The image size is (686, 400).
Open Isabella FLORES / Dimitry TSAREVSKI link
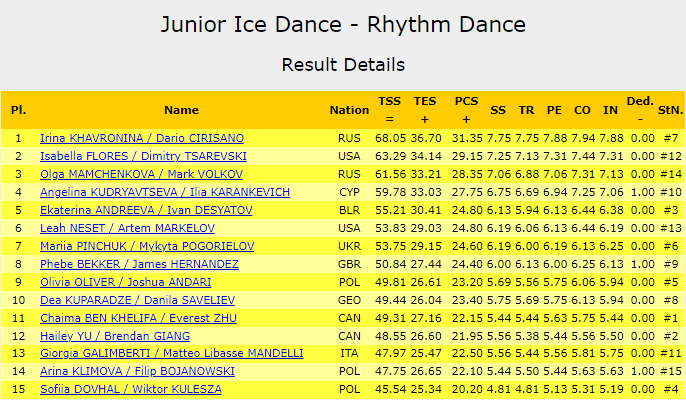[143, 156]
